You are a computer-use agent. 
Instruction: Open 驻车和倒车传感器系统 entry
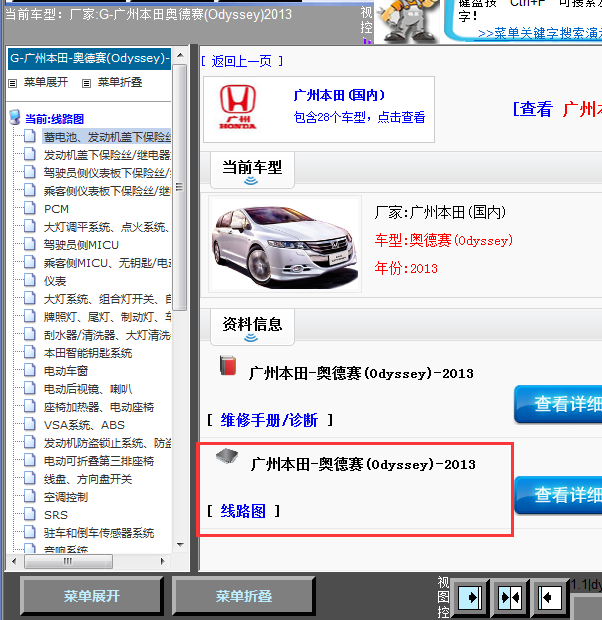[x=99, y=533]
